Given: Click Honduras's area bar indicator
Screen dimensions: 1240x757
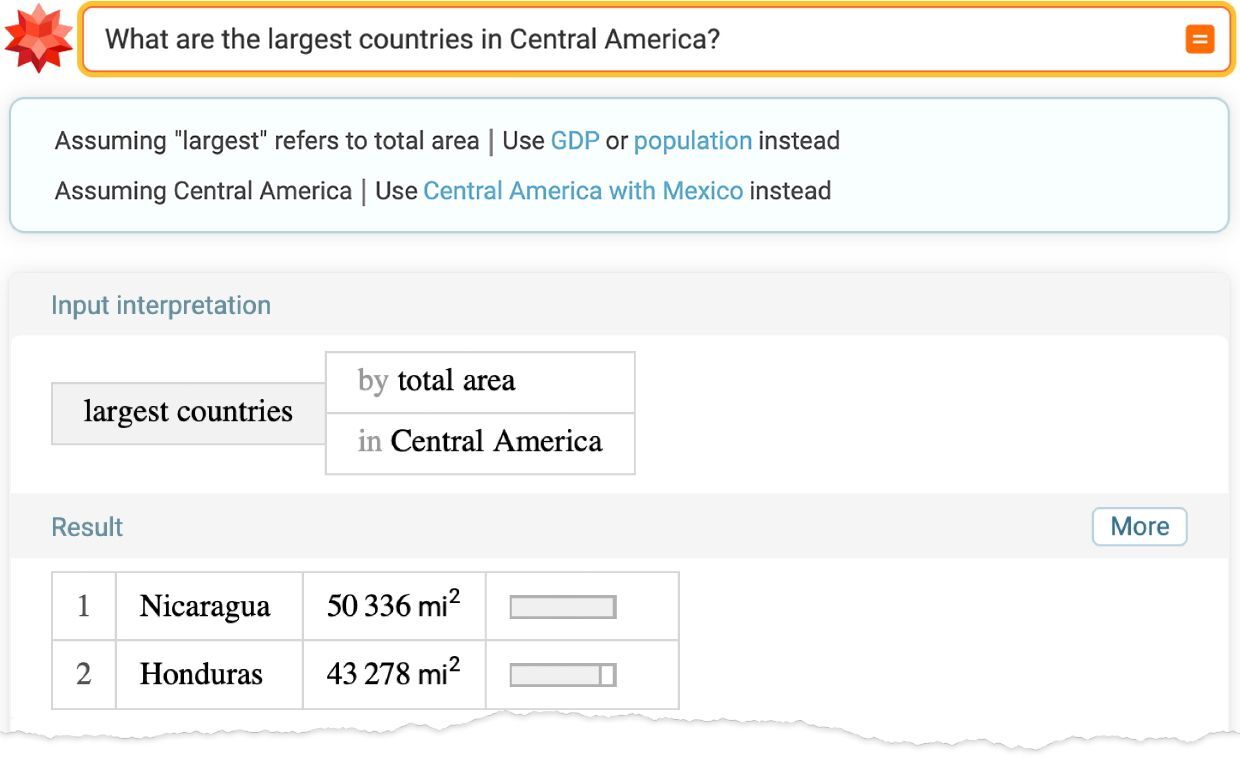Looking at the screenshot, I should pyautogui.click(x=563, y=675).
